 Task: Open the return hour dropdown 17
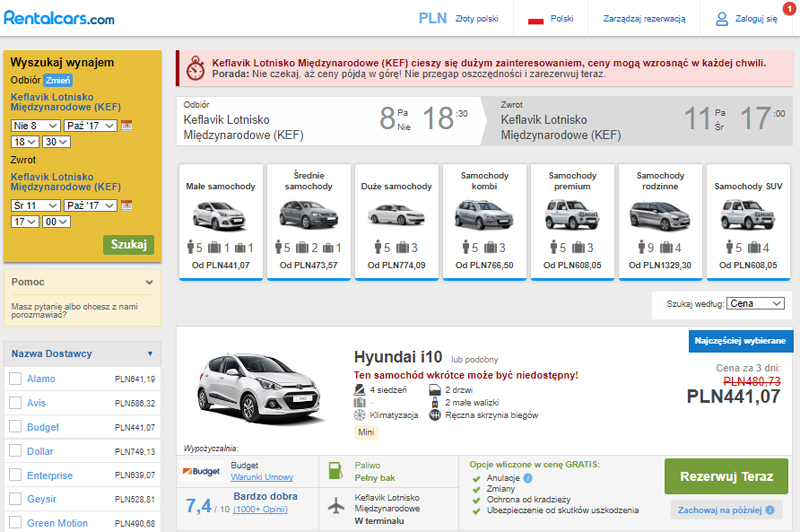pos(24,222)
